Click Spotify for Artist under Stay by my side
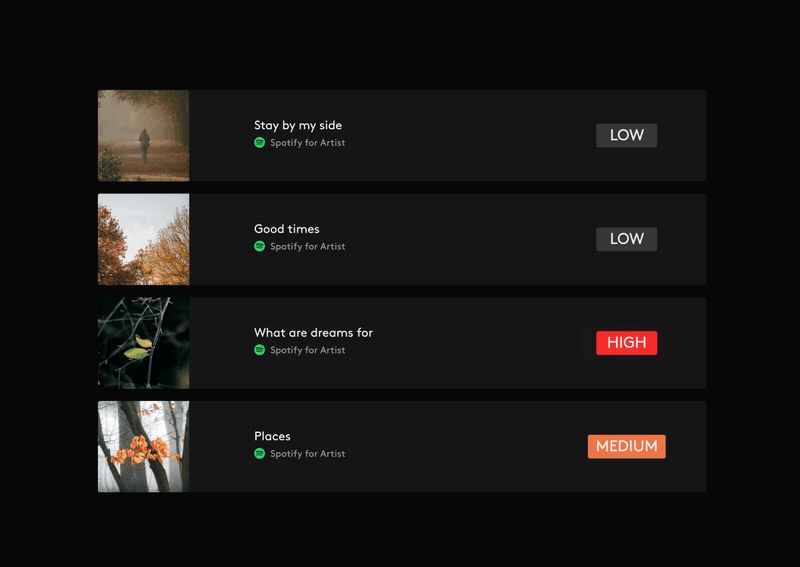Screen dimensions: 800x567 click(x=308, y=143)
